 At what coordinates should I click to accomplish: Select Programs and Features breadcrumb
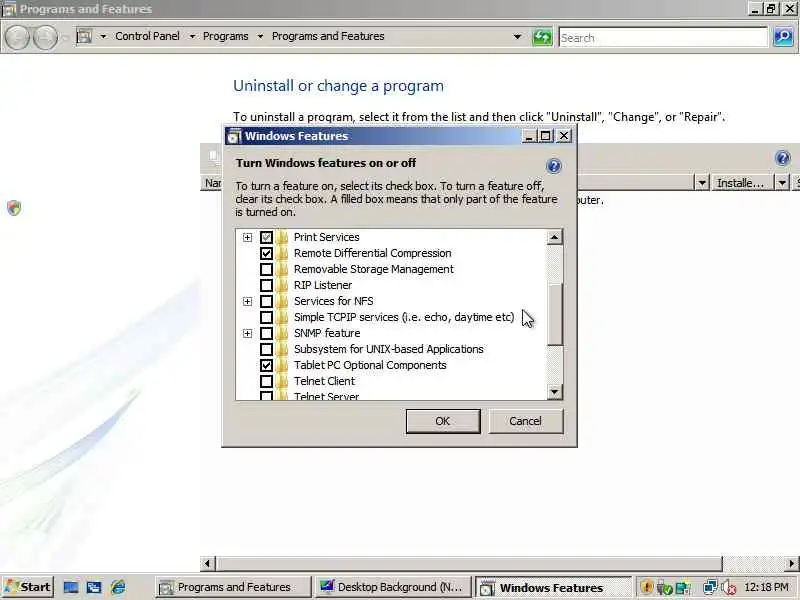[x=328, y=36]
